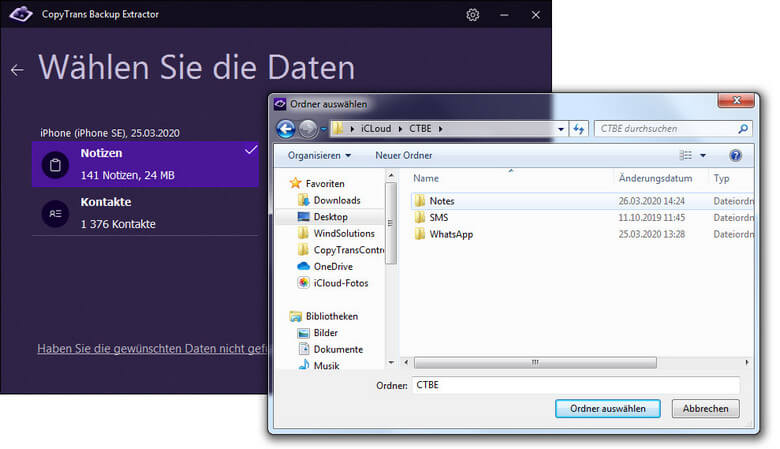Image resolution: width=780 pixels, height=449 pixels.
Task: Click the Kontakte contact card icon
Action: [x=55, y=214]
